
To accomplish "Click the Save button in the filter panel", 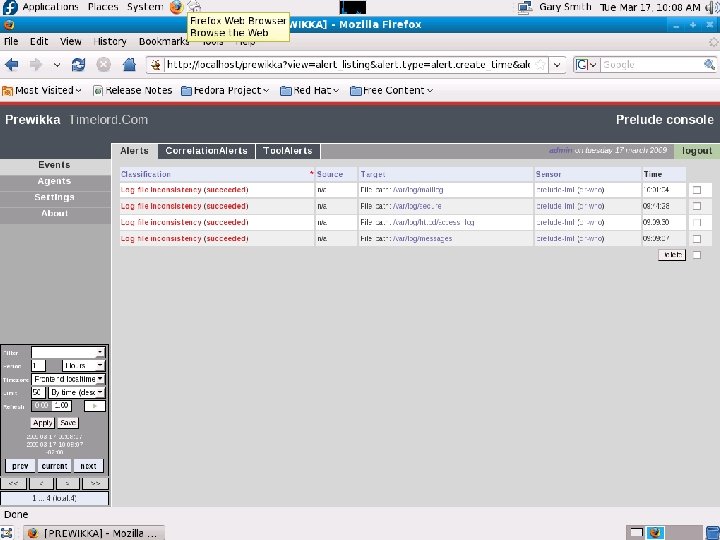I will (x=68, y=422).
